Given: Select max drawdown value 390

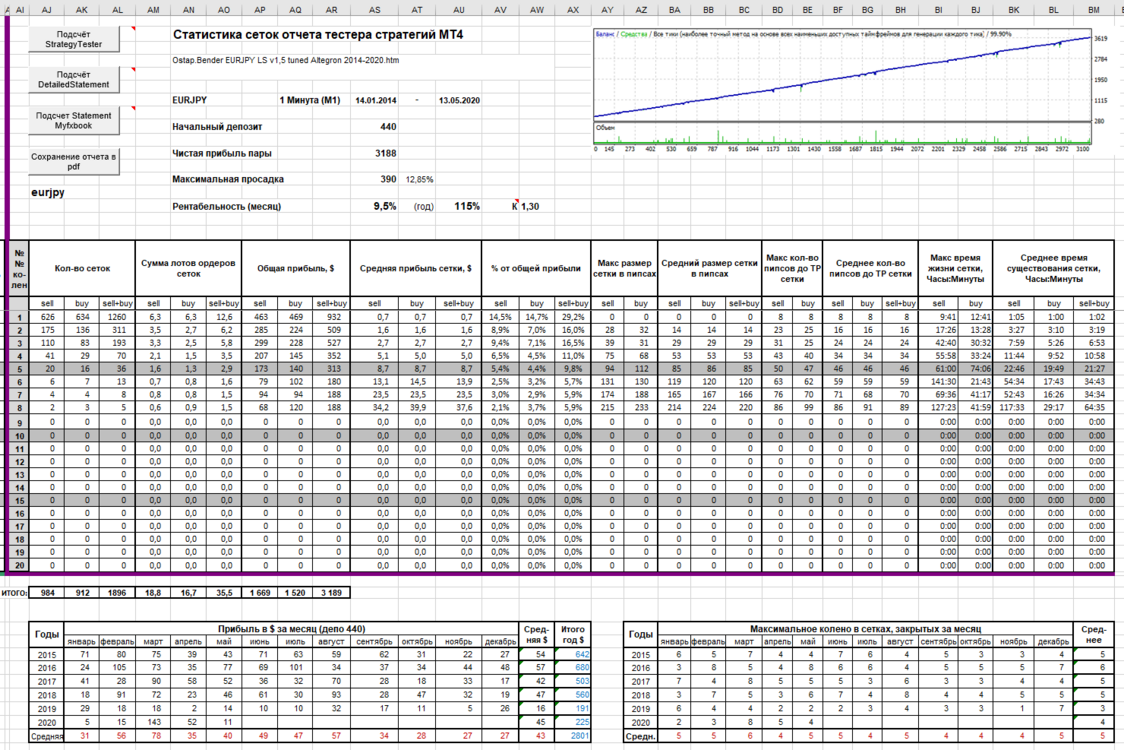Looking at the screenshot, I should click(388, 179).
